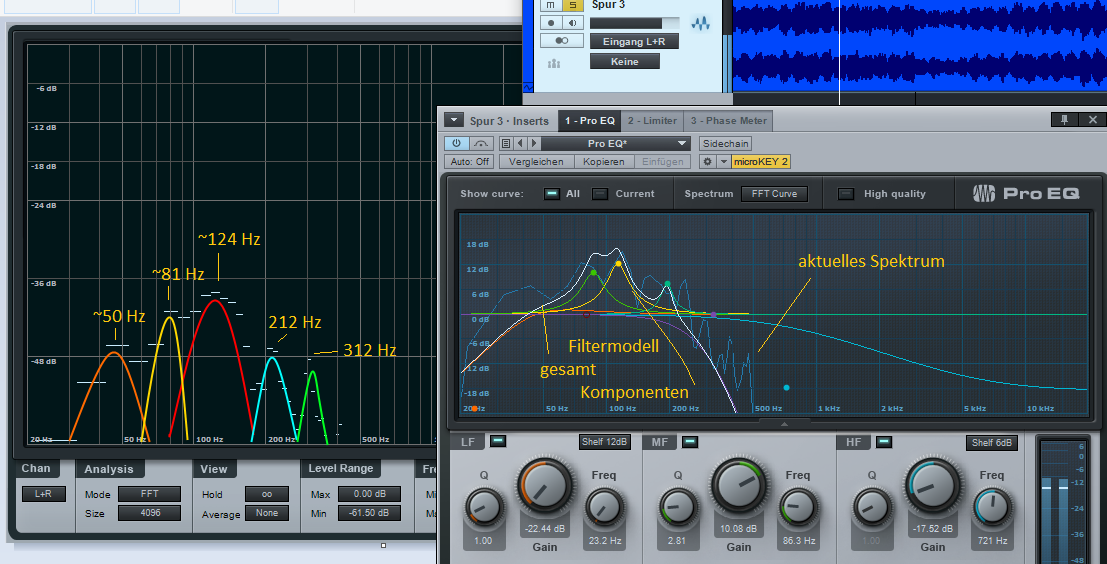
Task: Click the Kopieren button
Action: click(604, 162)
